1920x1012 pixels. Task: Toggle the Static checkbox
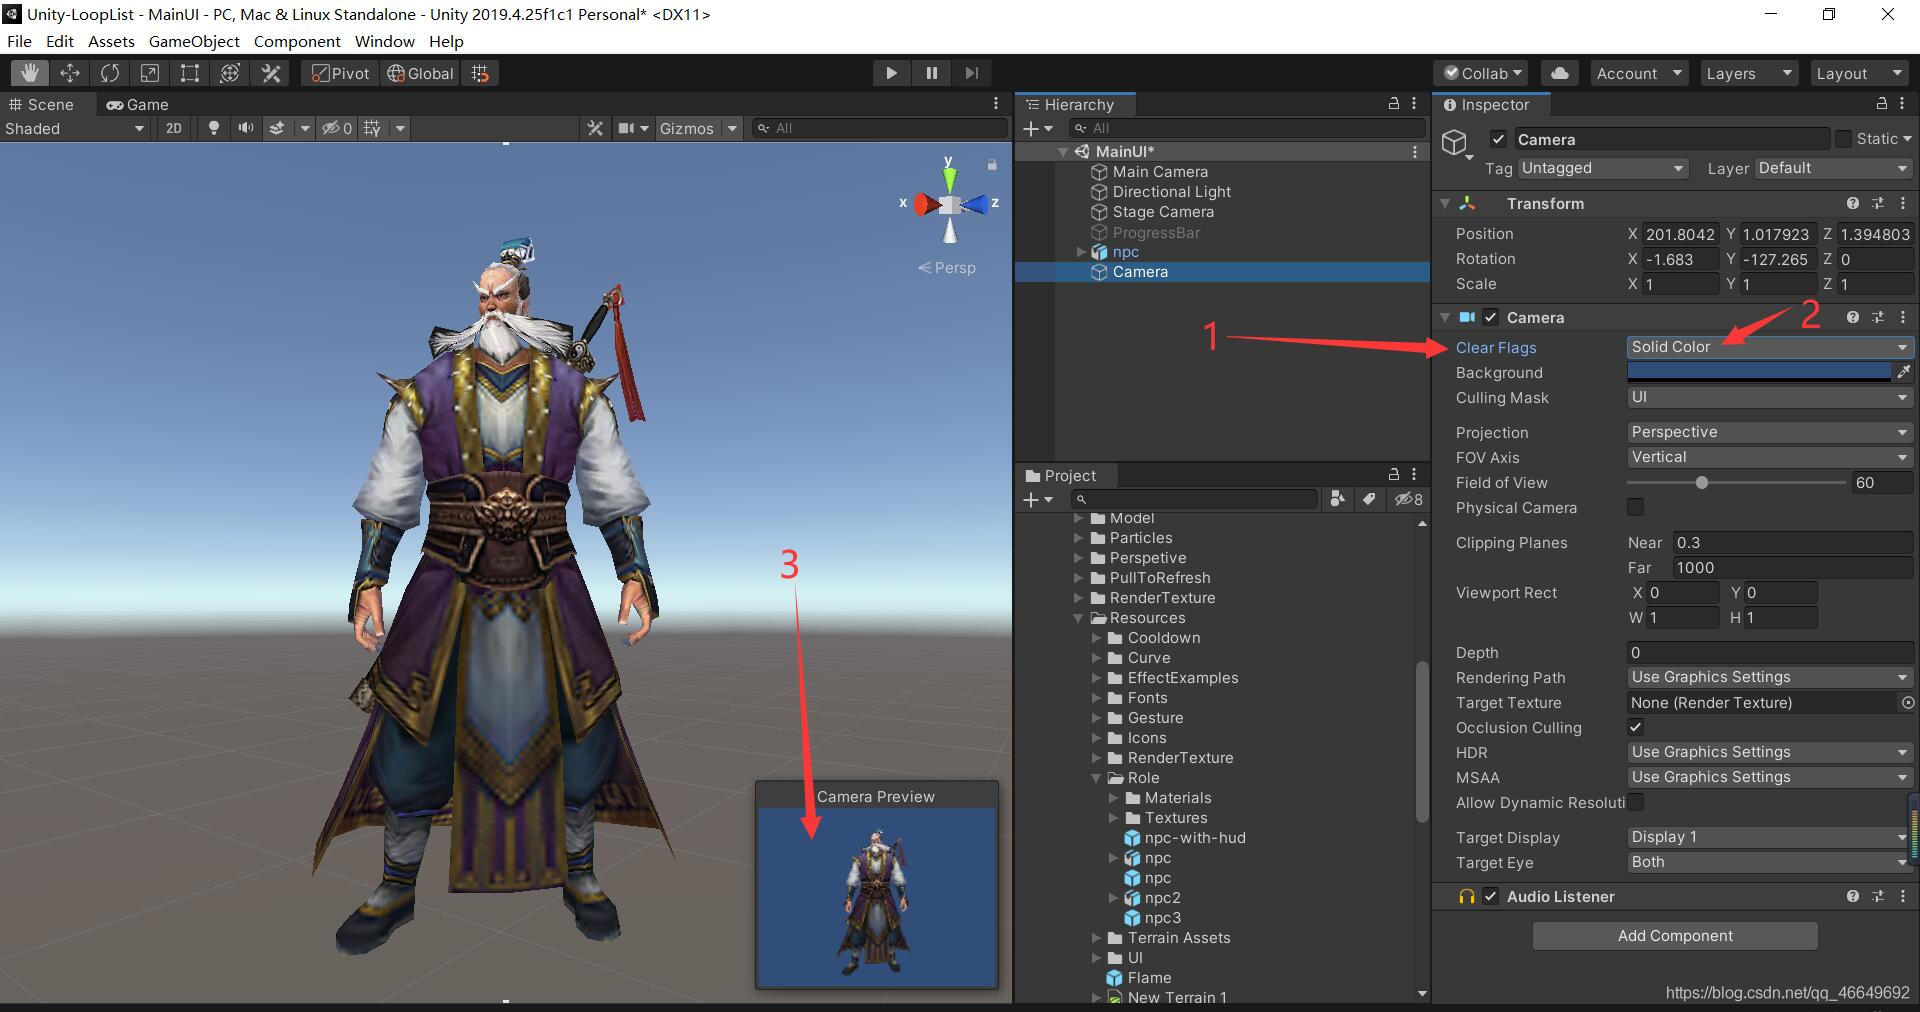click(1843, 139)
